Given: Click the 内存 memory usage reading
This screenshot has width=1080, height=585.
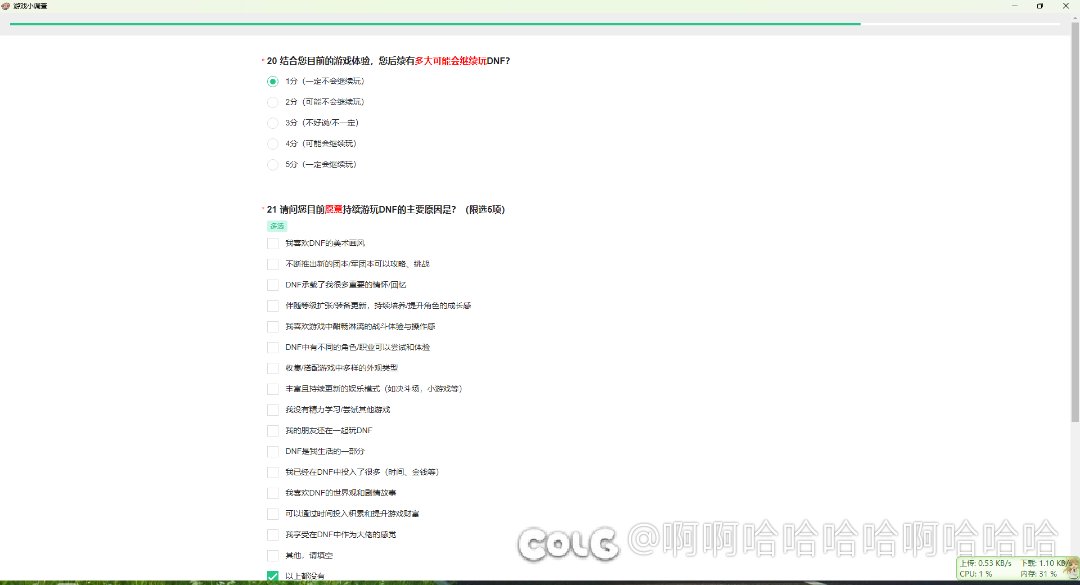Looking at the screenshot, I should click(x=1039, y=573).
